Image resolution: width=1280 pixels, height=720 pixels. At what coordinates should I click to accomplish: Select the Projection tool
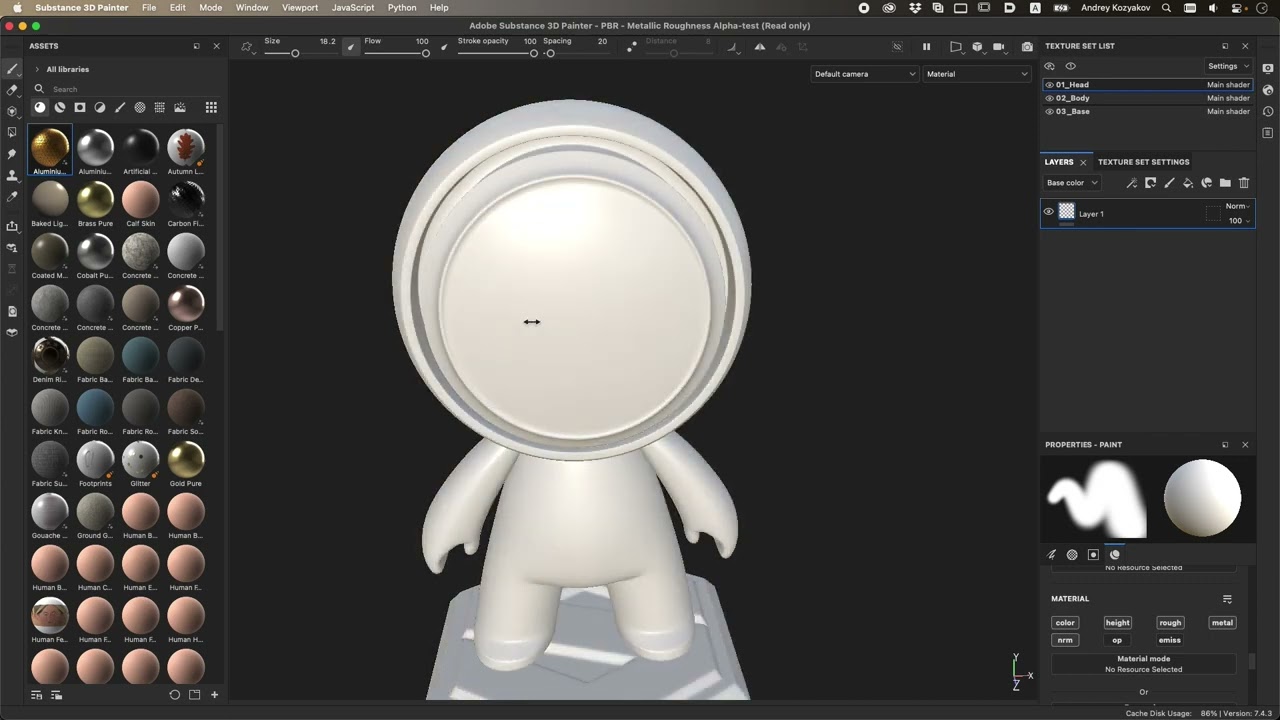point(12,111)
